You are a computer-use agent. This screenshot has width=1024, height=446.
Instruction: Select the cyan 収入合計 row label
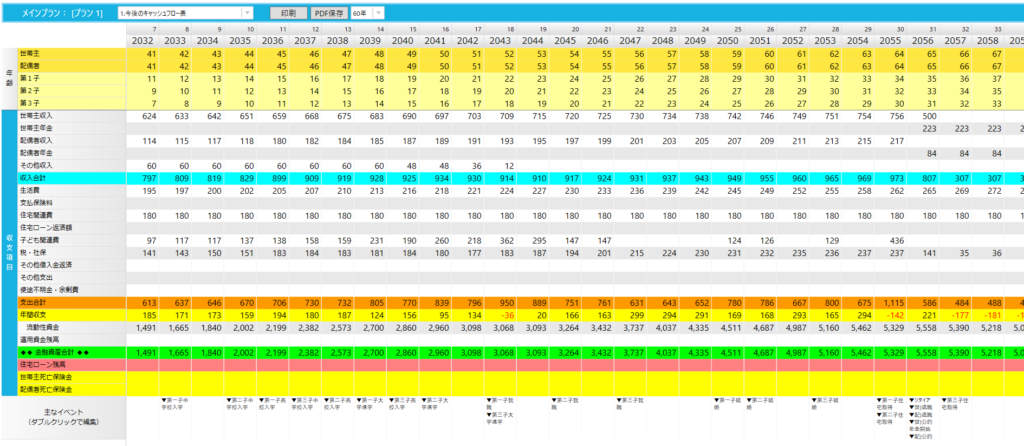40,177
